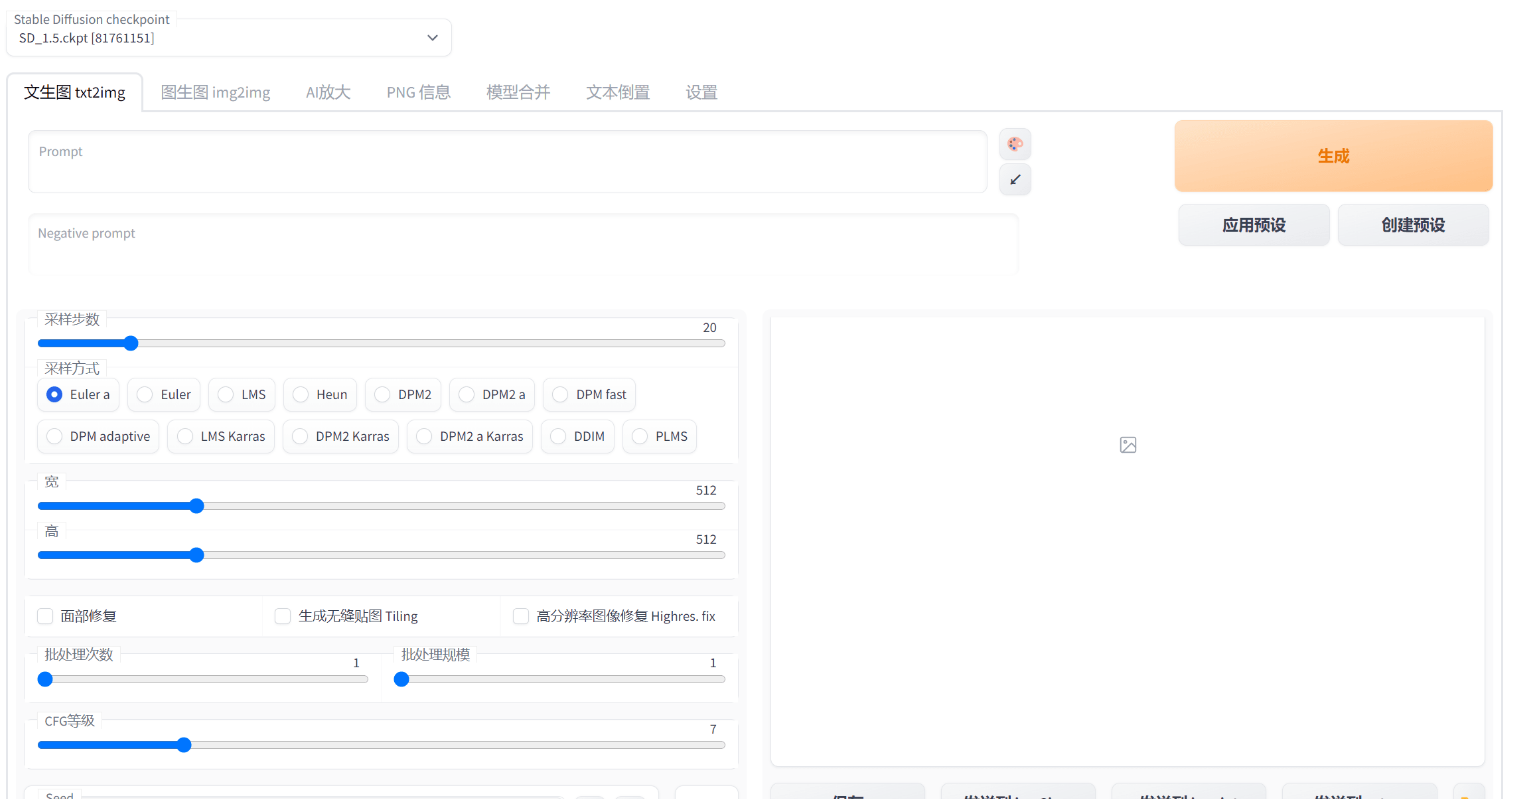Click the image placeholder icon in preview area
This screenshot has height=799, width=1522.
click(x=1128, y=444)
